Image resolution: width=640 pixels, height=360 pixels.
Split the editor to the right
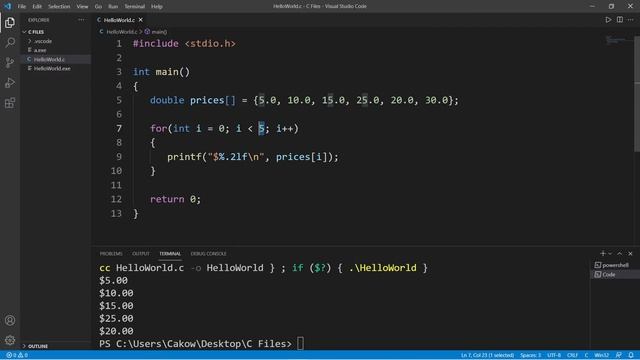pos(620,20)
